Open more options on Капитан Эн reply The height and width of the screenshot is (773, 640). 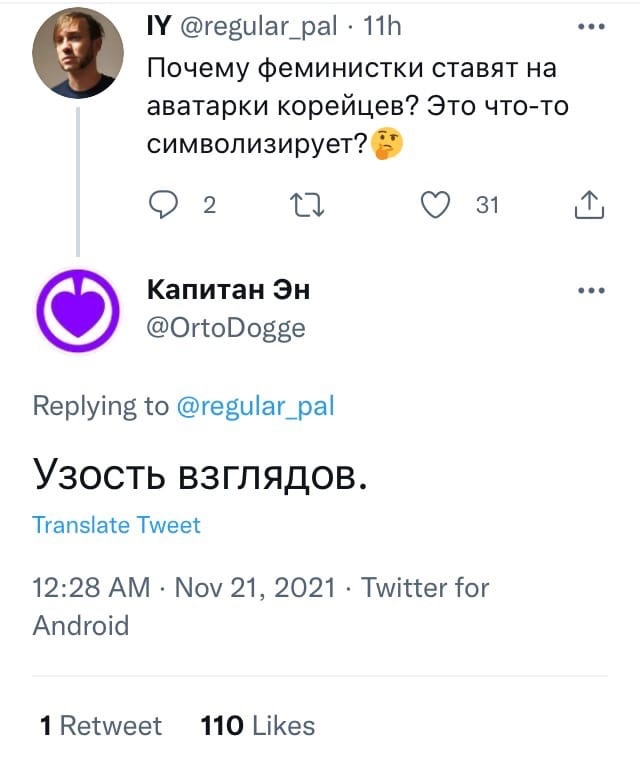[x=592, y=291]
